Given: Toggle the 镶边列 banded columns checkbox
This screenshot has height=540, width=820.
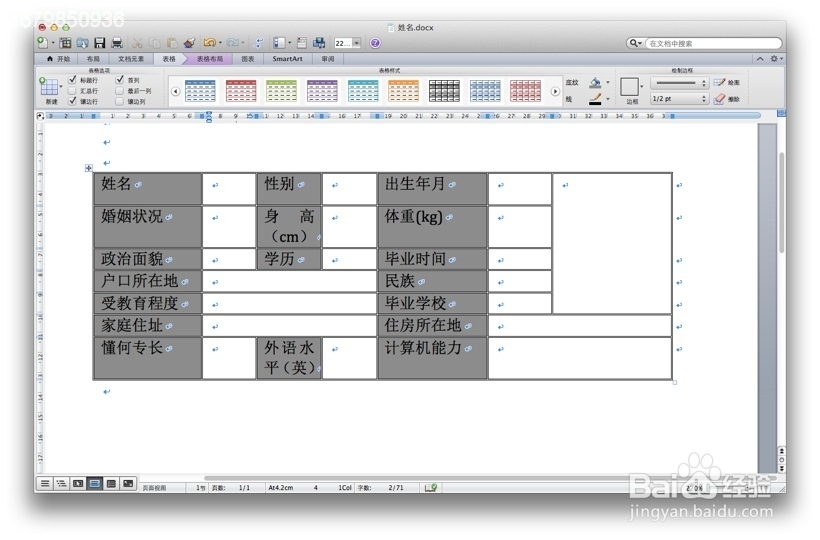Looking at the screenshot, I should coord(120,101).
